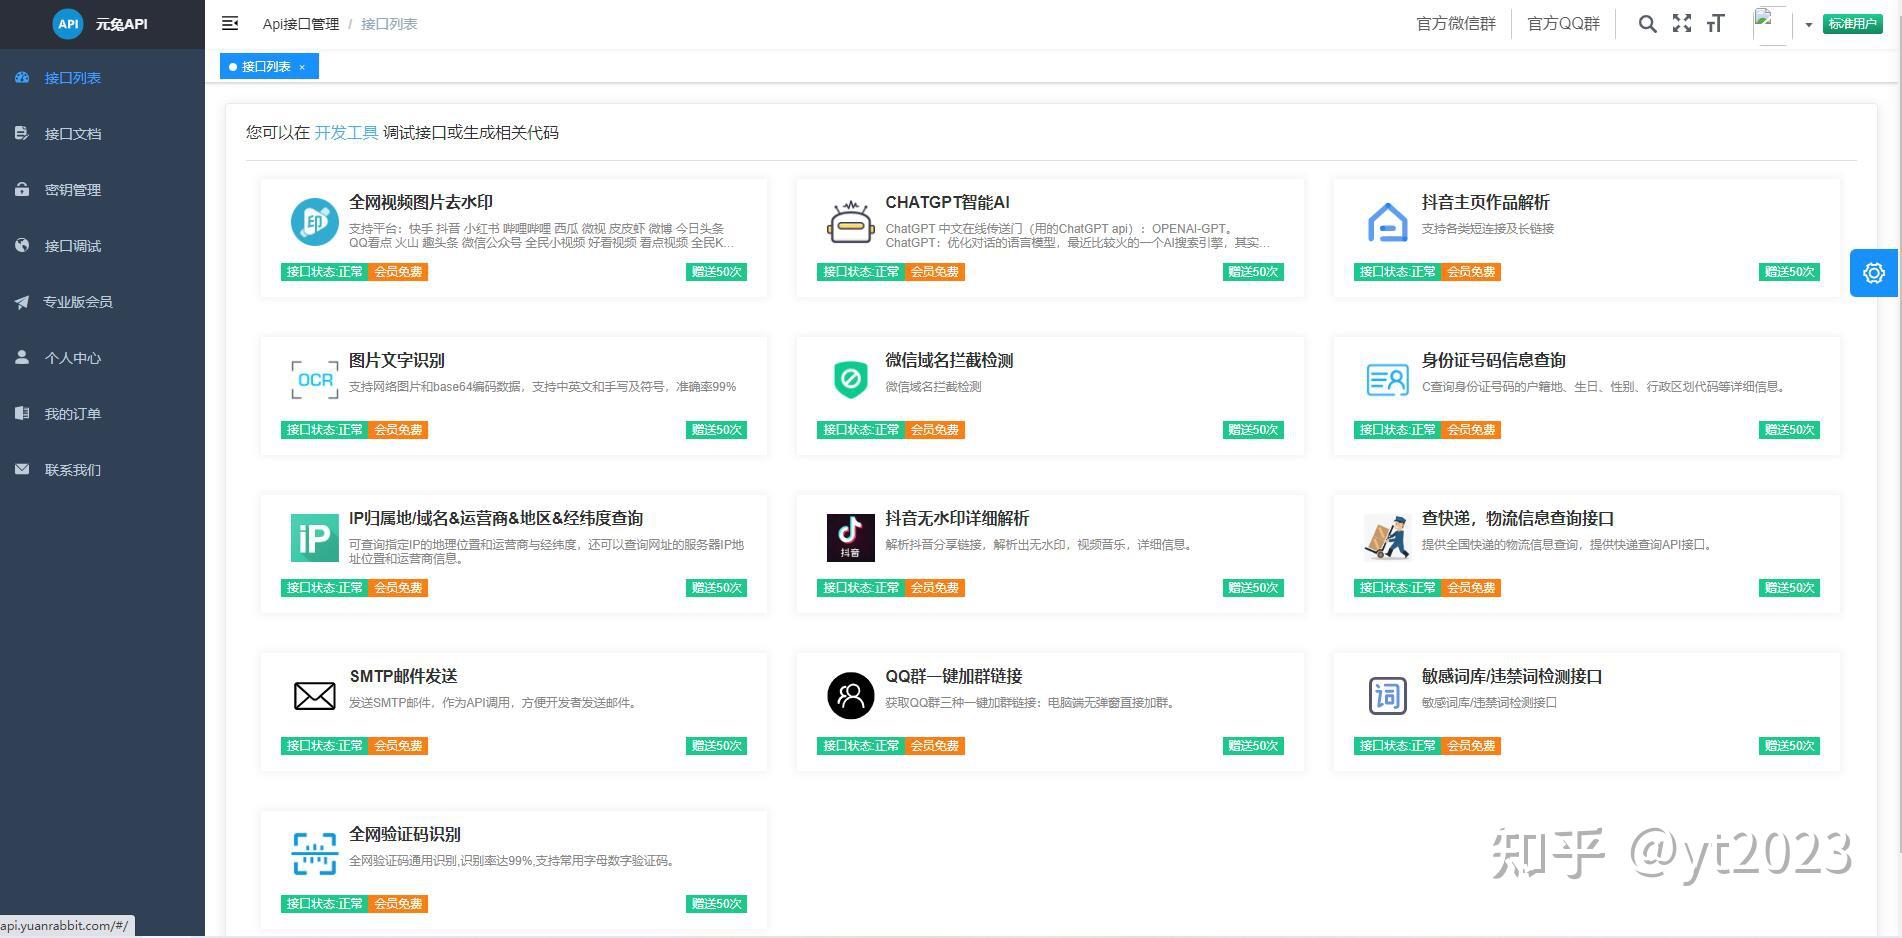Click the SMTP邮件发送 envelope icon
The width and height of the screenshot is (1902, 938).
[x=314, y=696]
